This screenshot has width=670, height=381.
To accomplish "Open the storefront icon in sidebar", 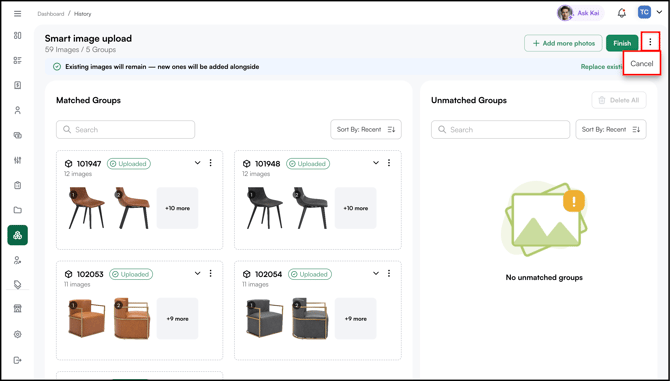I will pyautogui.click(x=18, y=309).
